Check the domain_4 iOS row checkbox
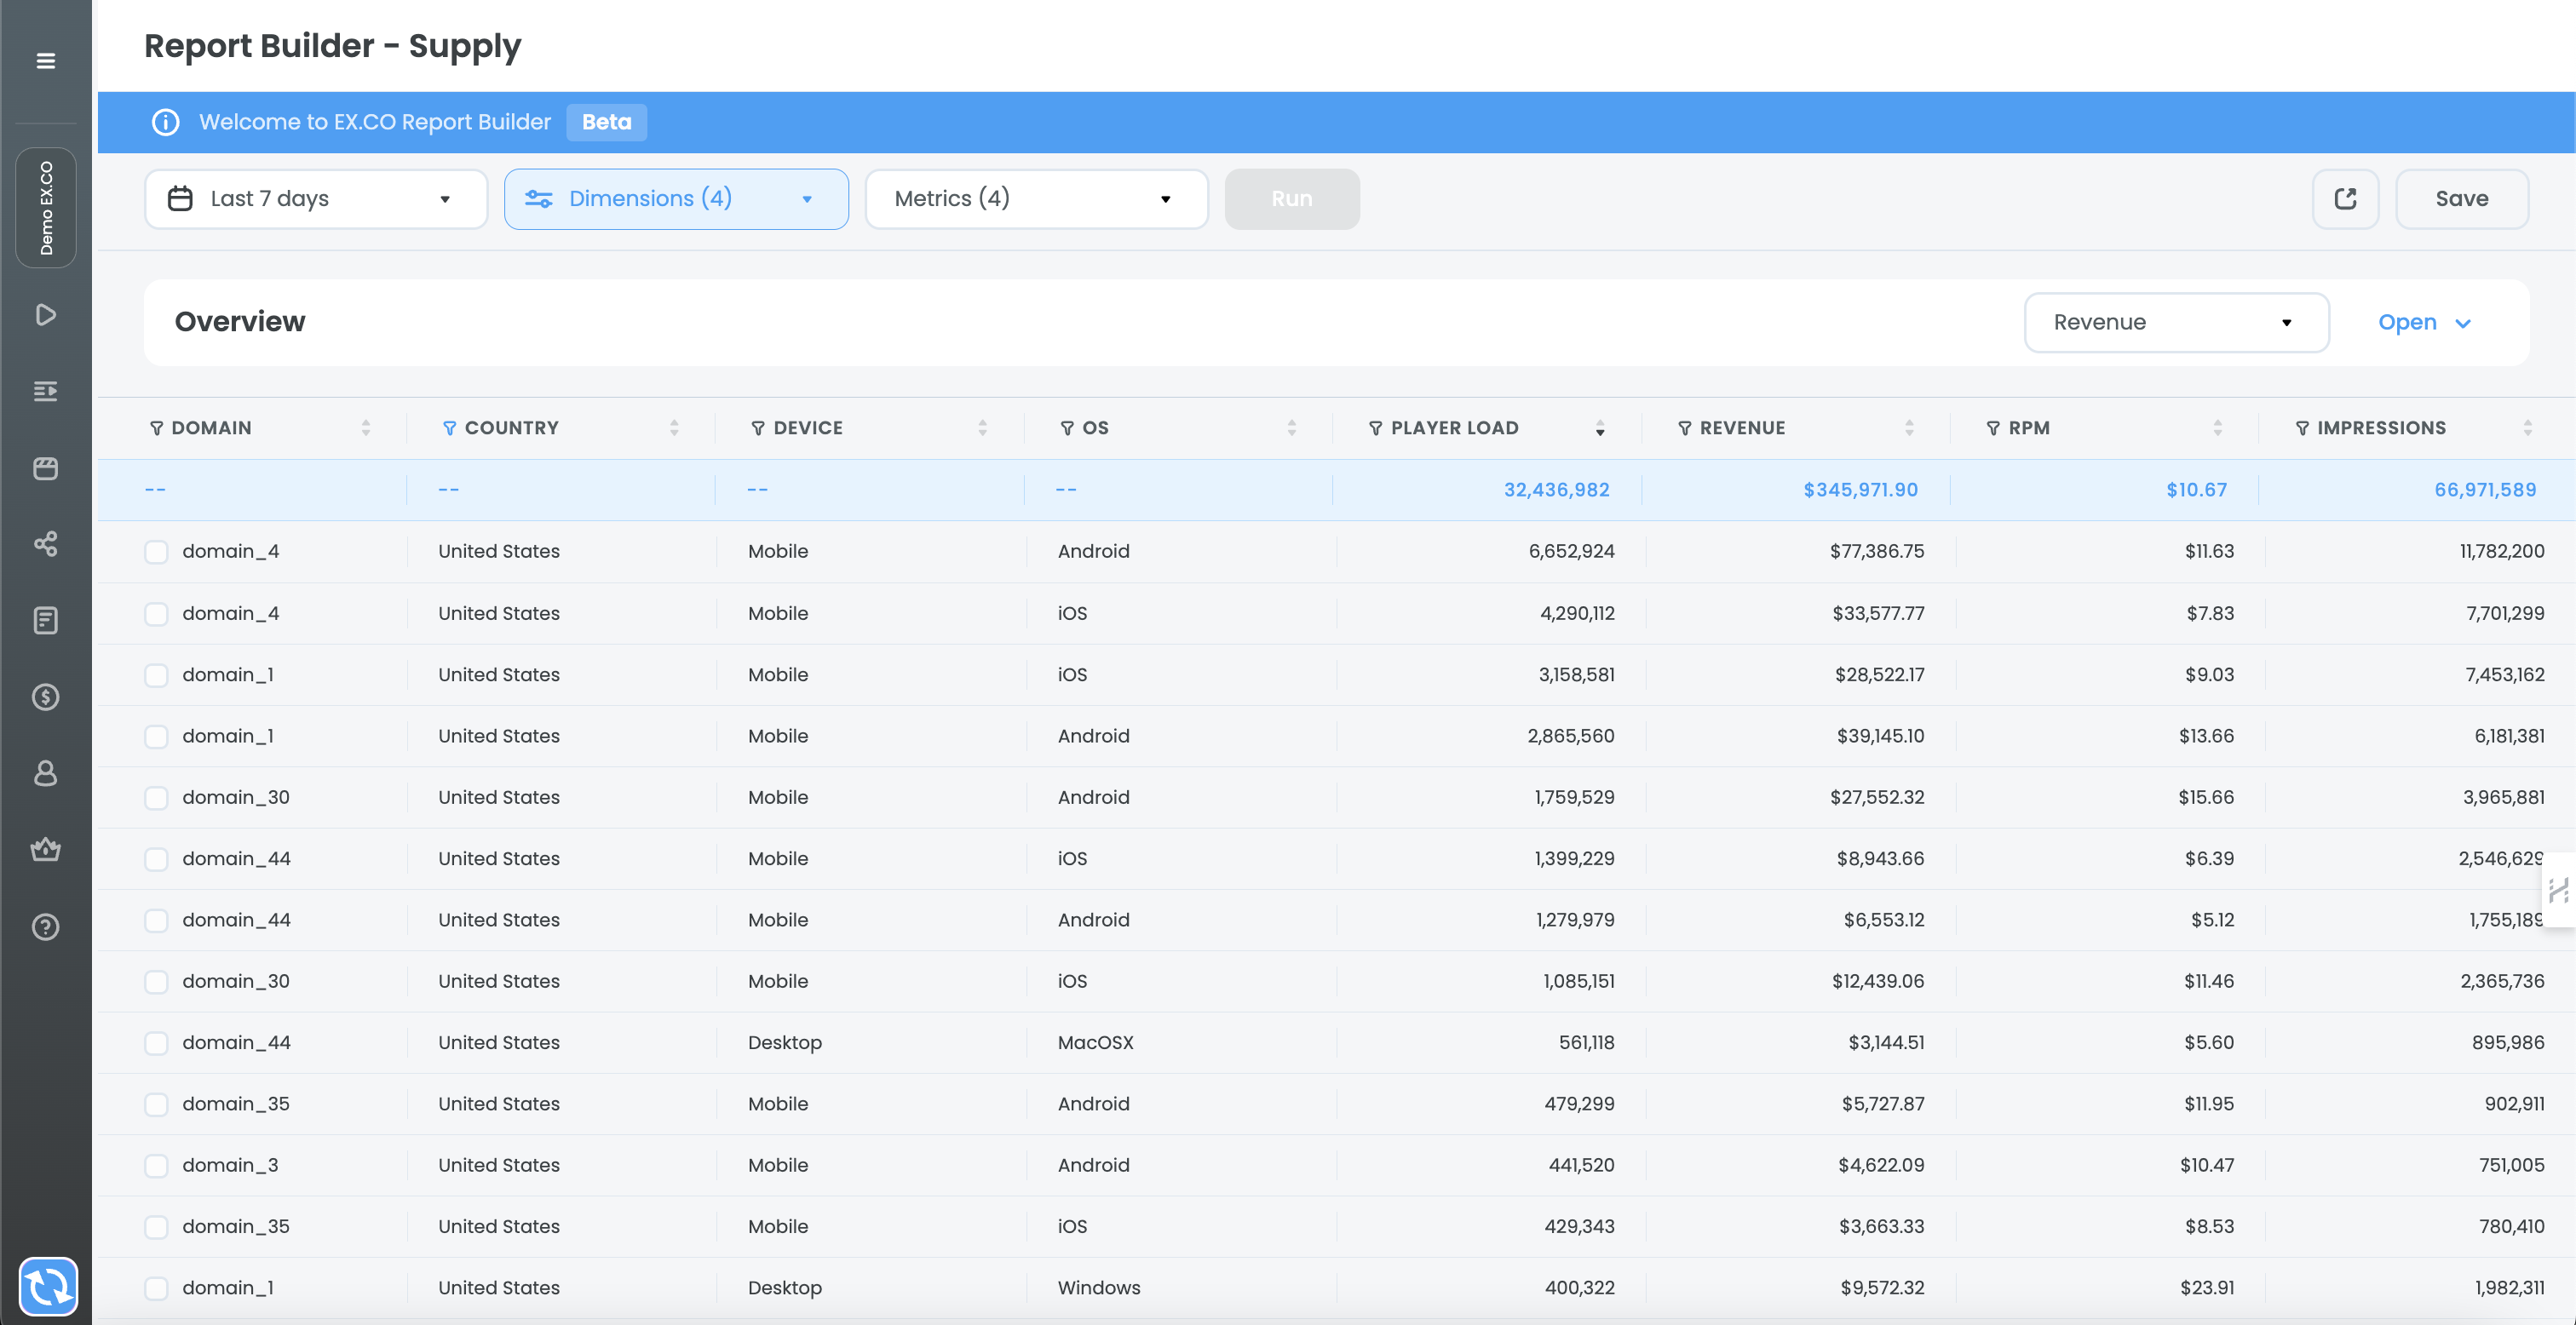 click(156, 614)
